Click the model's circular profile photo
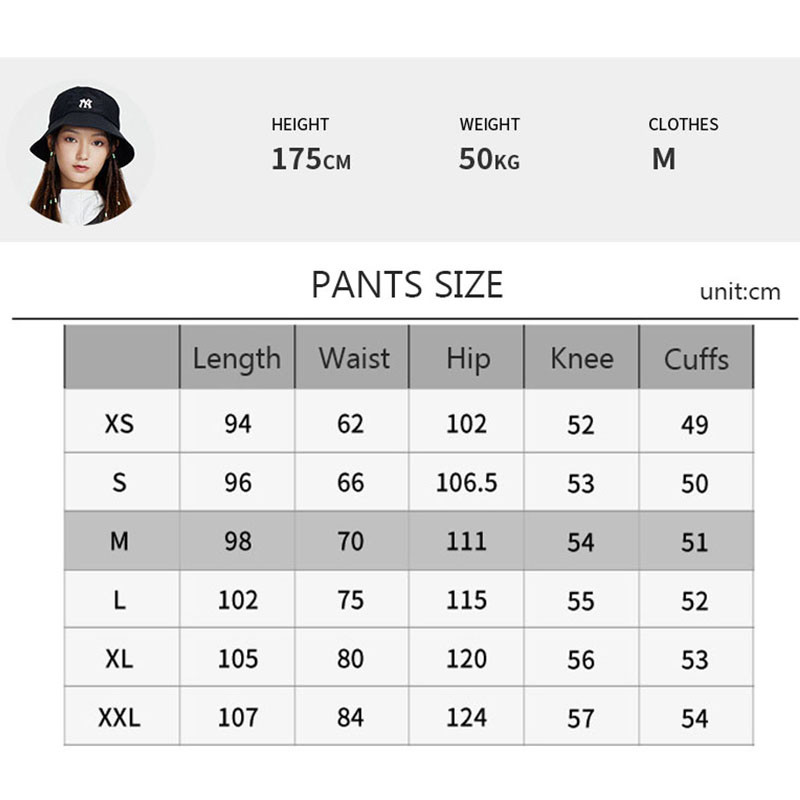Viewport: 800px width, 800px height. point(81,152)
